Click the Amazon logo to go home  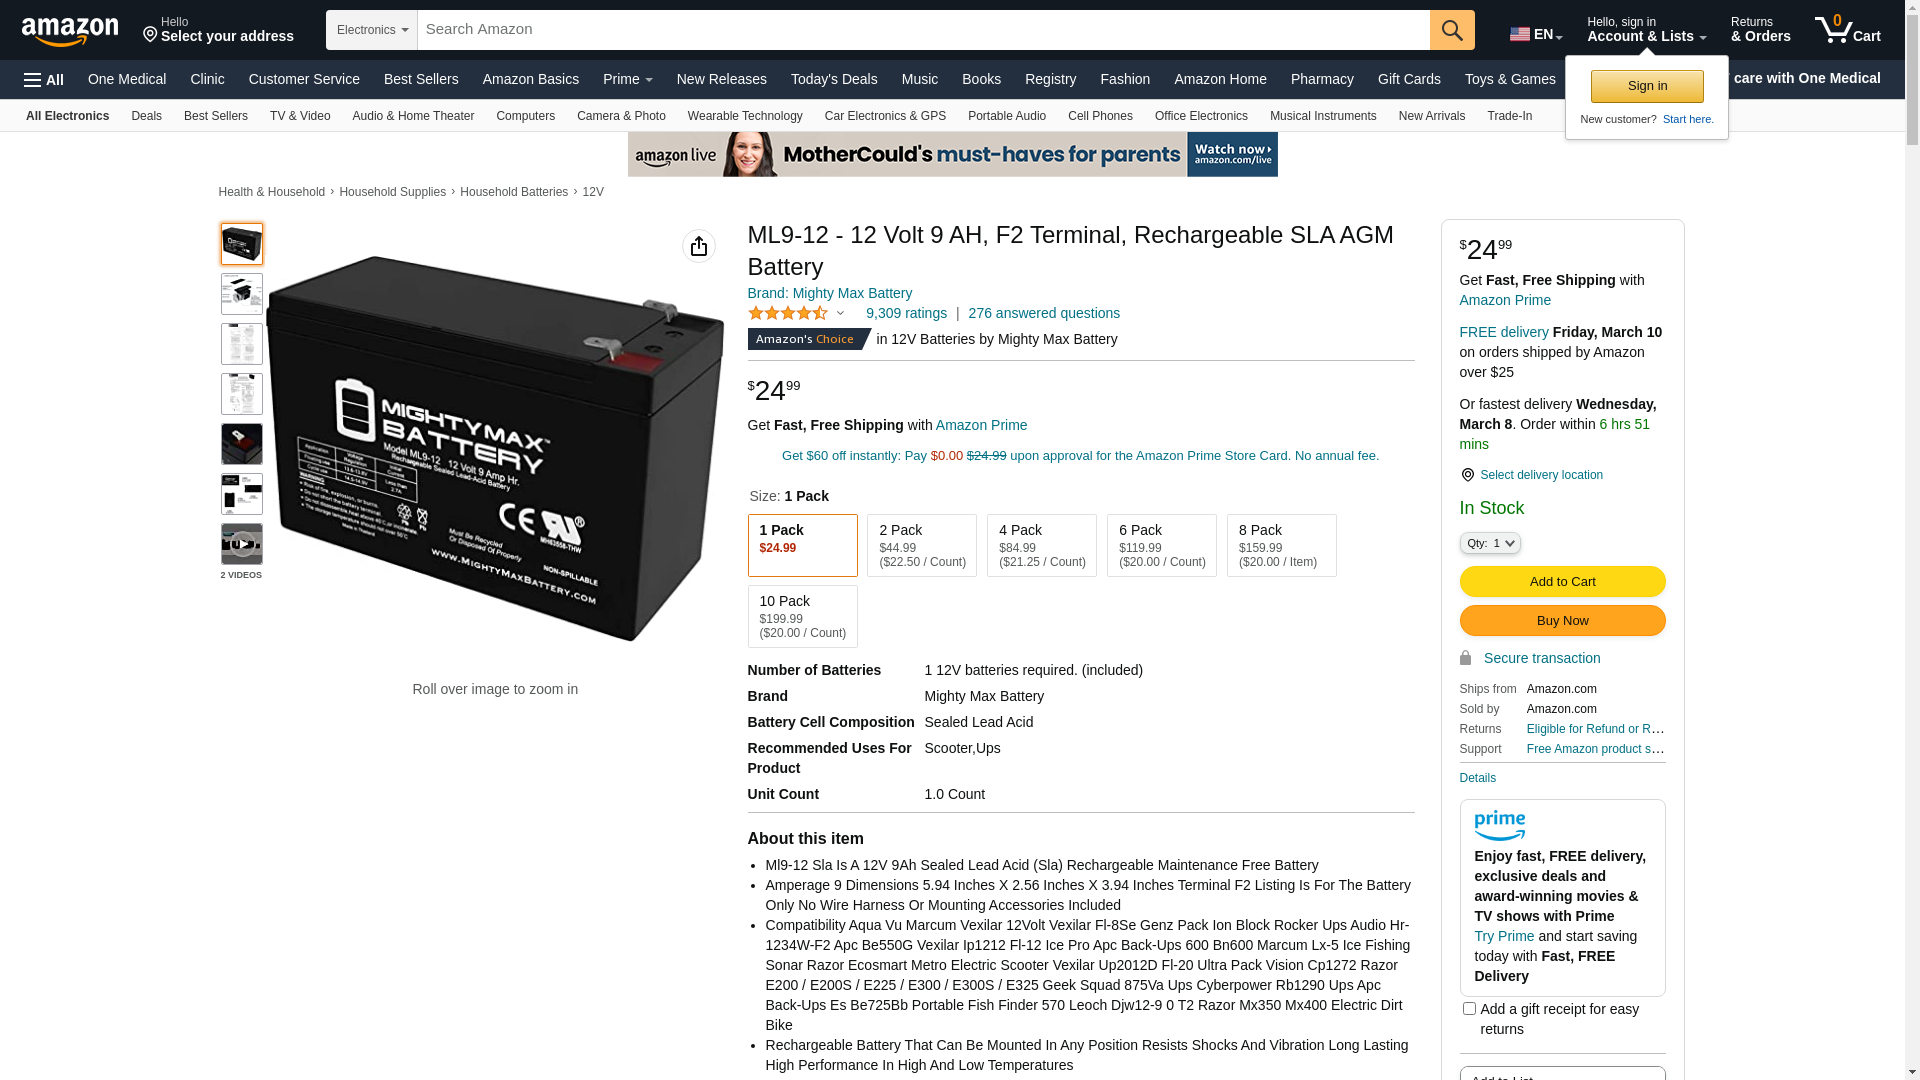(70, 31)
